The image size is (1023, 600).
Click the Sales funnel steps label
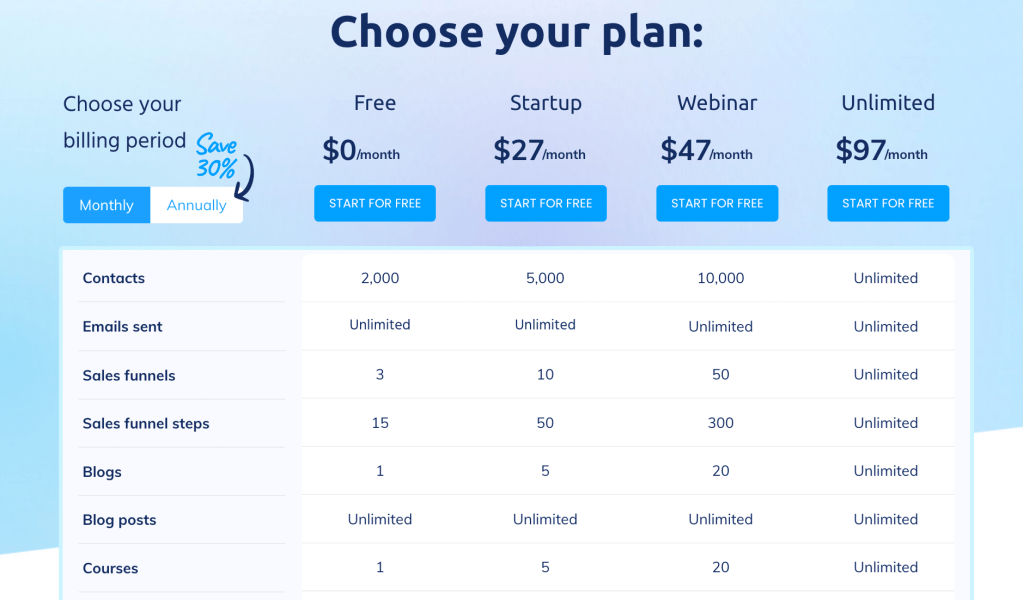point(146,424)
